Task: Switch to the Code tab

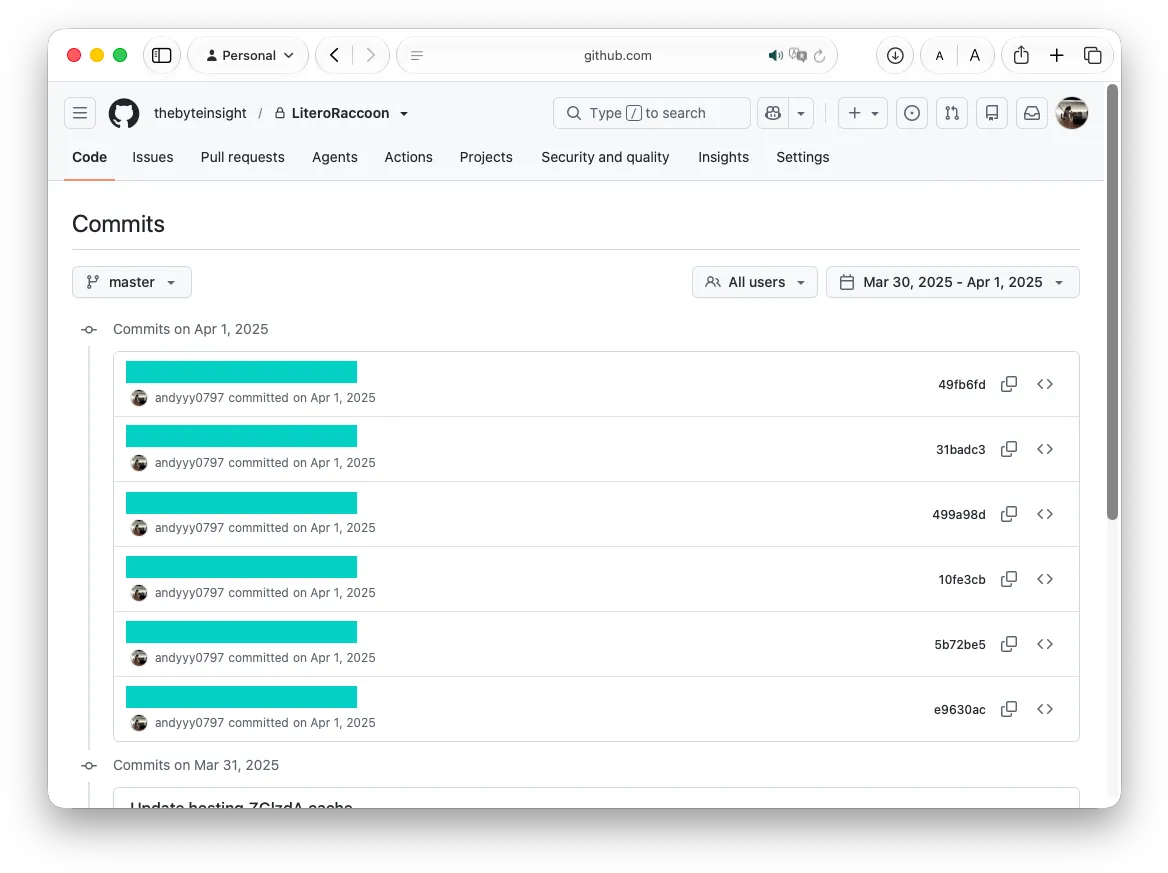Action: tap(89, 157)
